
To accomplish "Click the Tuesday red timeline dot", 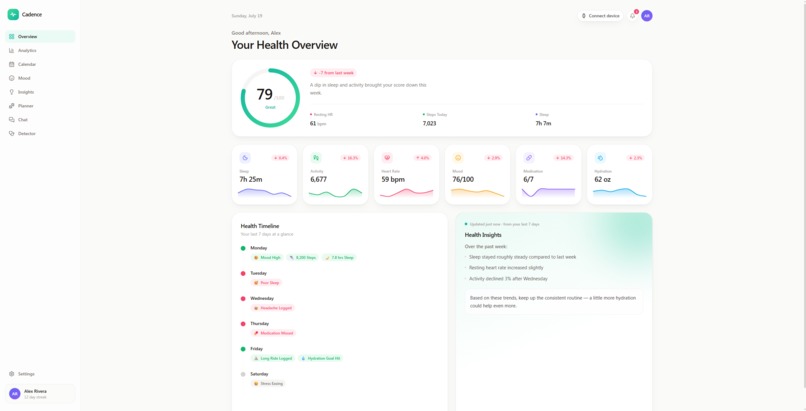I will point(243,273).
